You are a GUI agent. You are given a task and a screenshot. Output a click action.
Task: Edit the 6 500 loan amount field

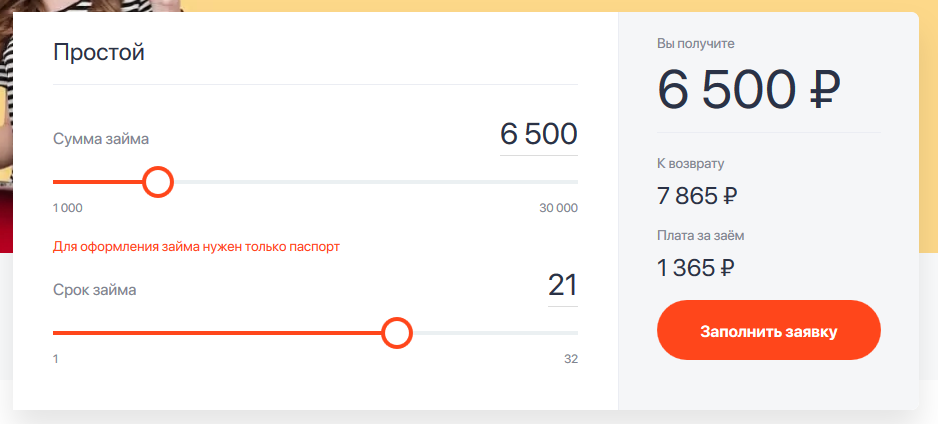(538, 135)
